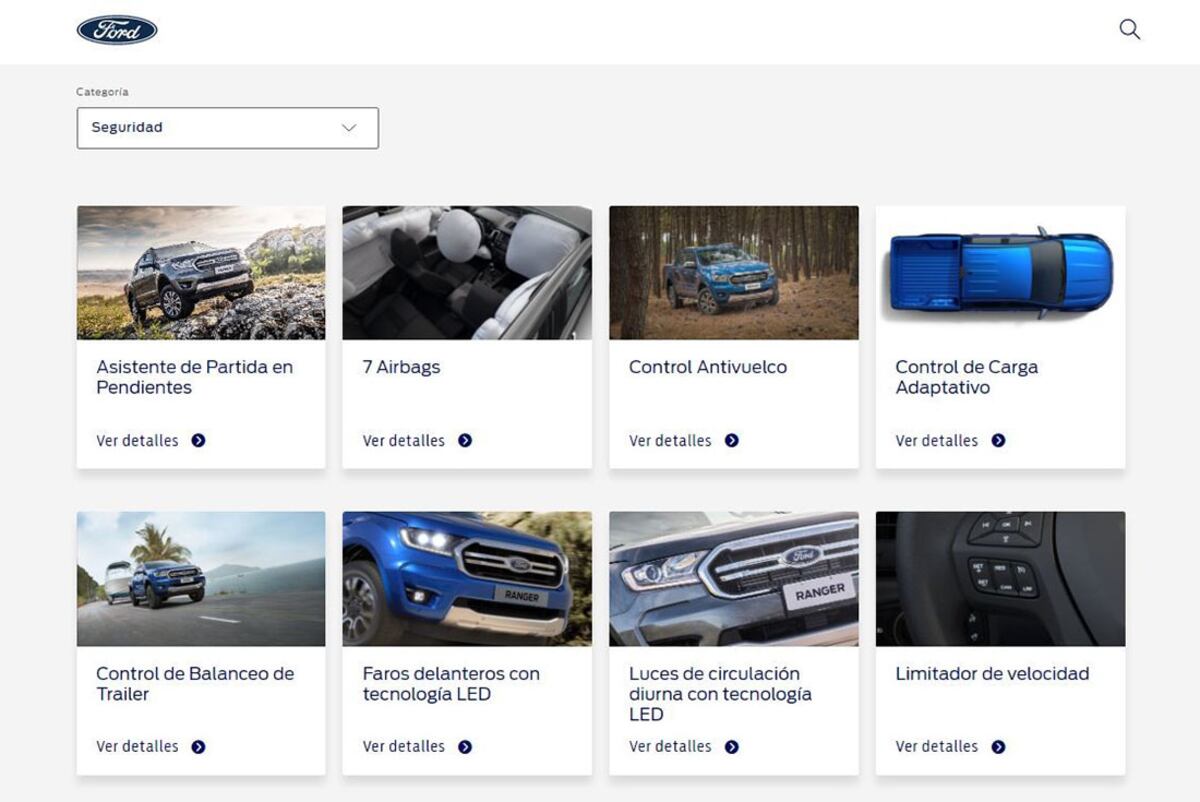This screenshot has width=1200, height=802.
Task: Select the Control de Balanceo de Trailer title
Action: tap(195, 683)
